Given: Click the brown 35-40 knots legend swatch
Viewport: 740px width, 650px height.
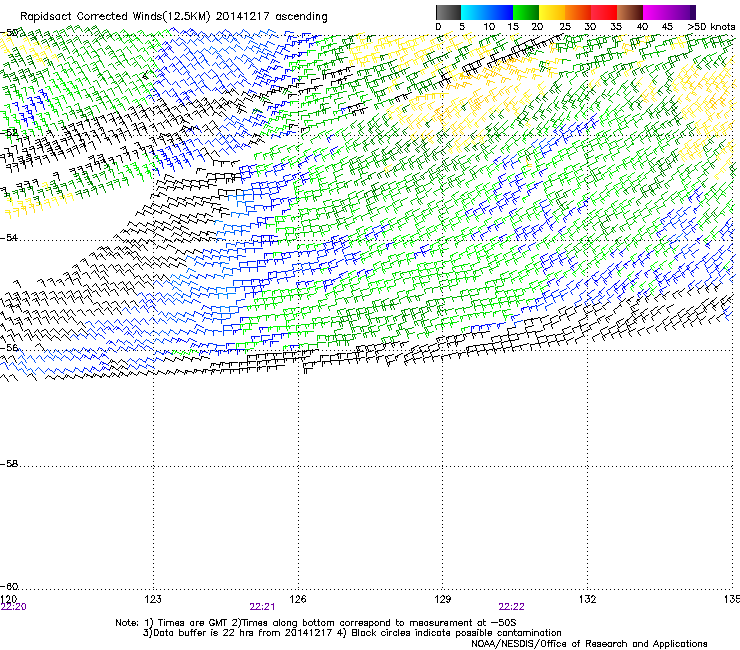Looking at the screenshot, I should (630, 12).
